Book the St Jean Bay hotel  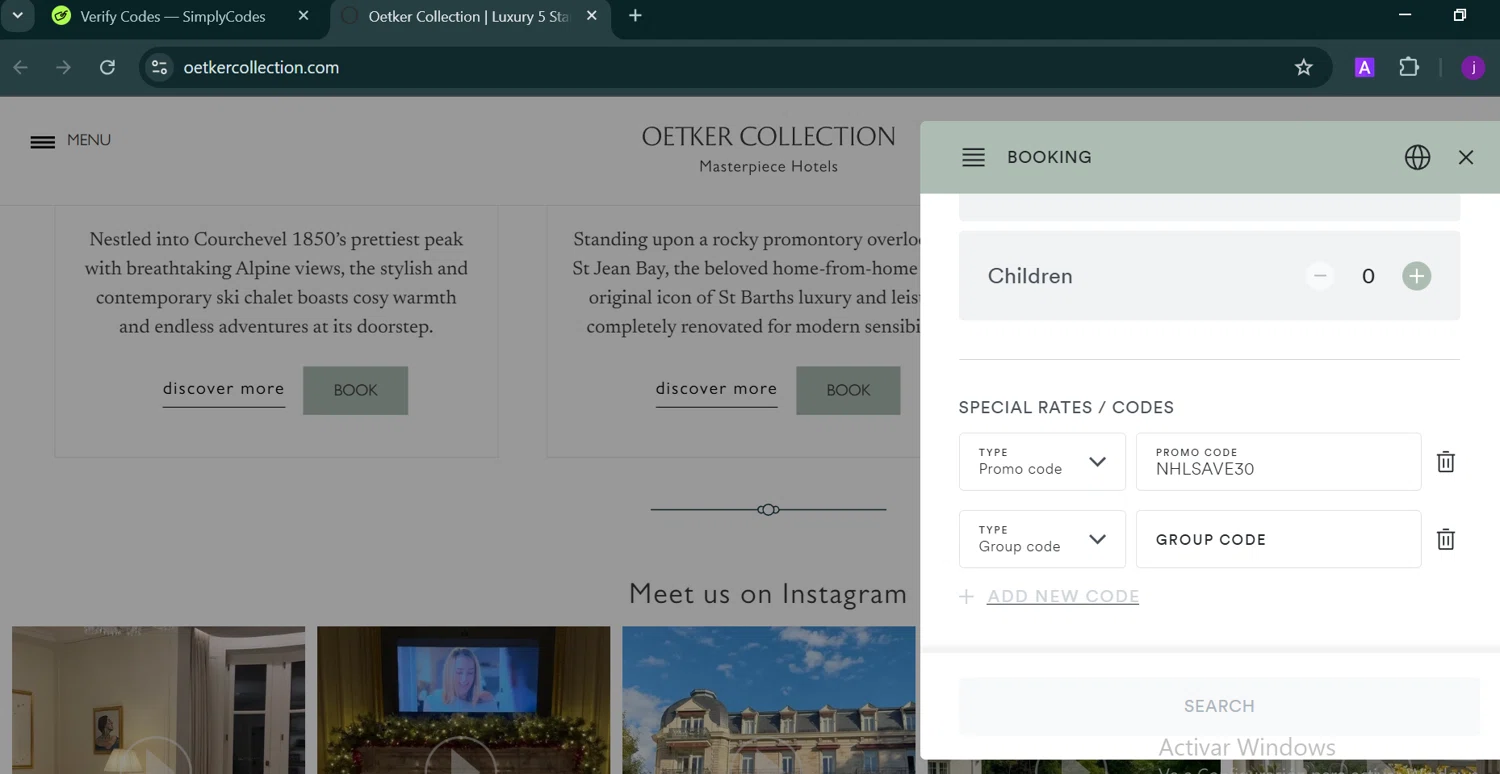click(848, 390)
